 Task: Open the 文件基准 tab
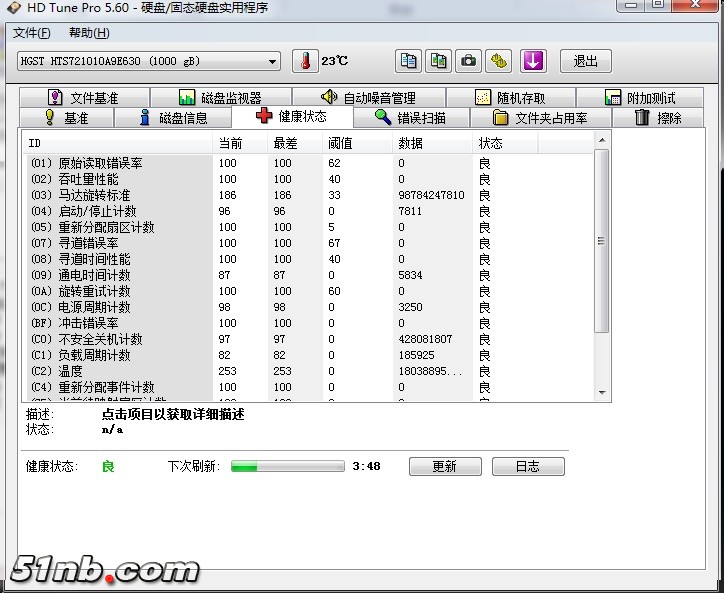82,98
